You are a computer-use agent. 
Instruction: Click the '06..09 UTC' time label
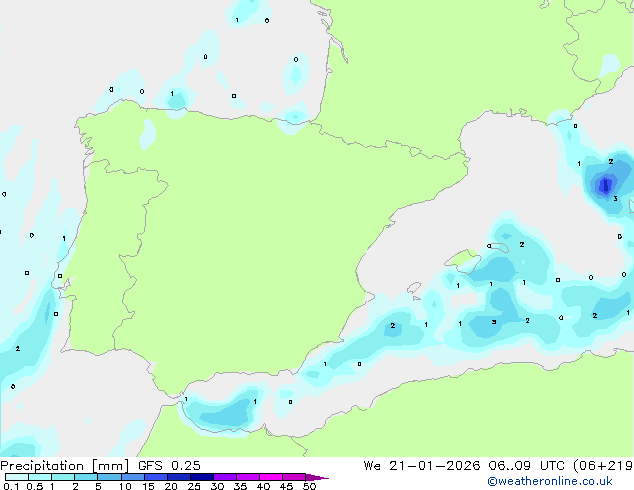click(x=527, y=466)
